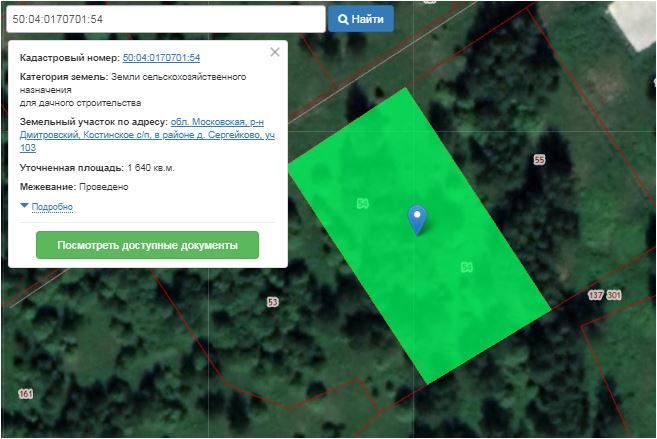Open cadastral number link 50:04:0170701:54

click(161, 59)
